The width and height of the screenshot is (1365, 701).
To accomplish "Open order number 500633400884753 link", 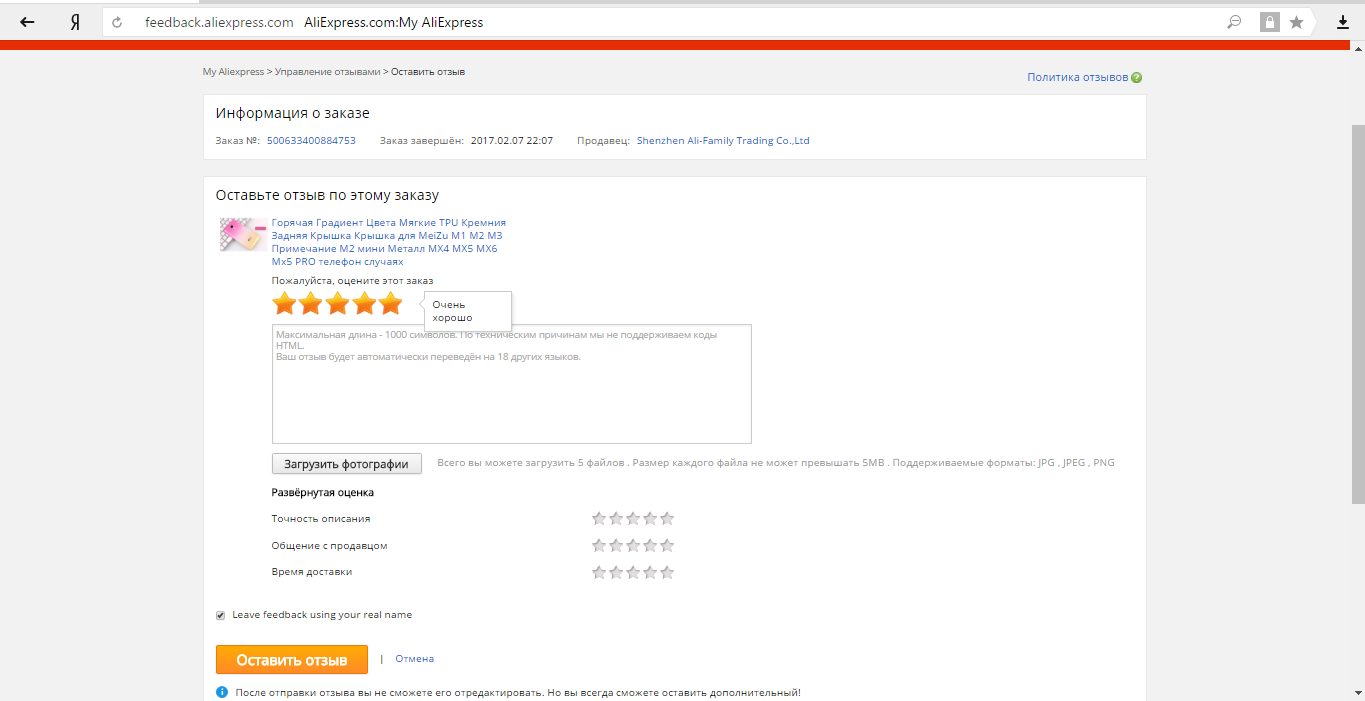I will coord(311,141).
